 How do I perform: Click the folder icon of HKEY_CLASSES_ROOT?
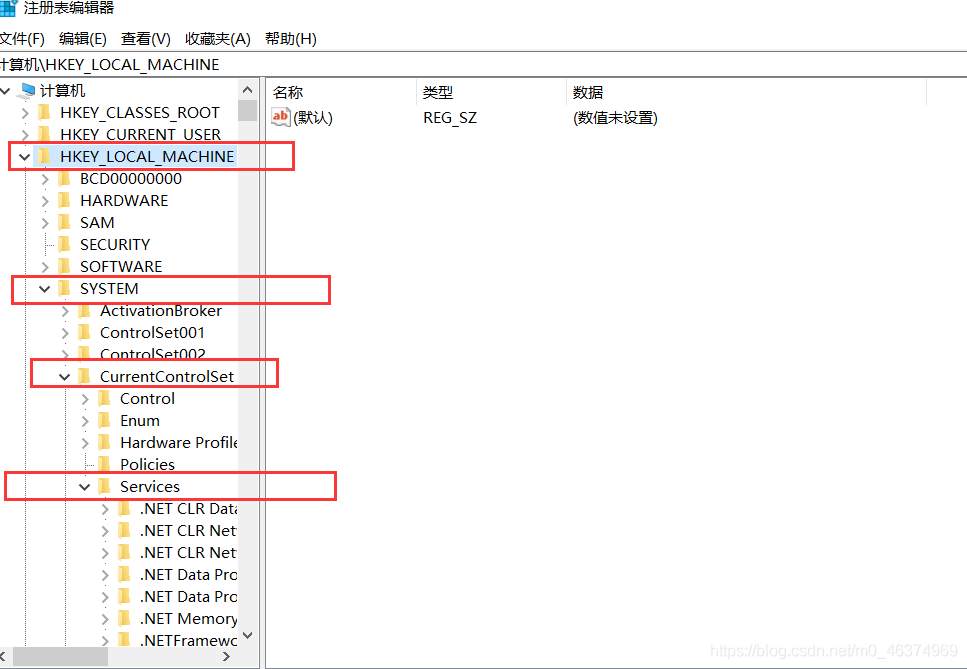pos(44,112)
